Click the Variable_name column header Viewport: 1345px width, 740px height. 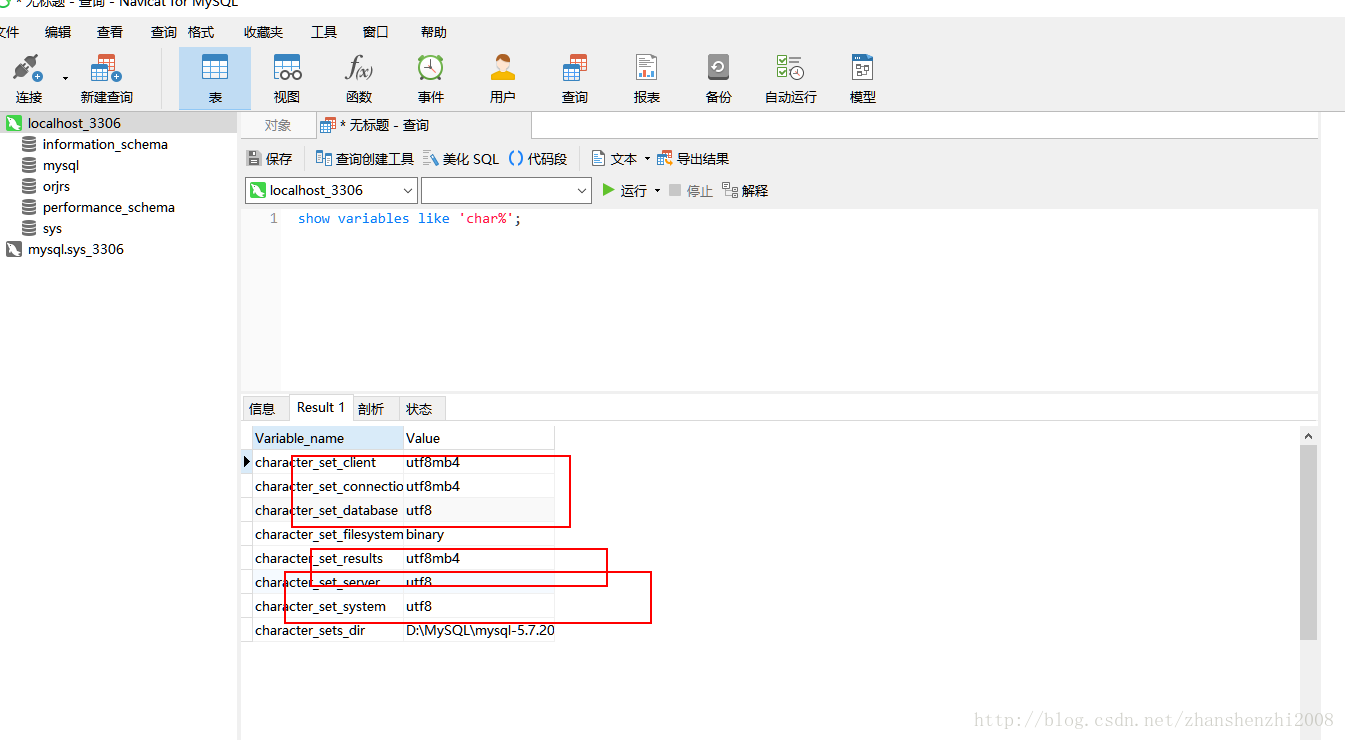[x=328, y=438]
